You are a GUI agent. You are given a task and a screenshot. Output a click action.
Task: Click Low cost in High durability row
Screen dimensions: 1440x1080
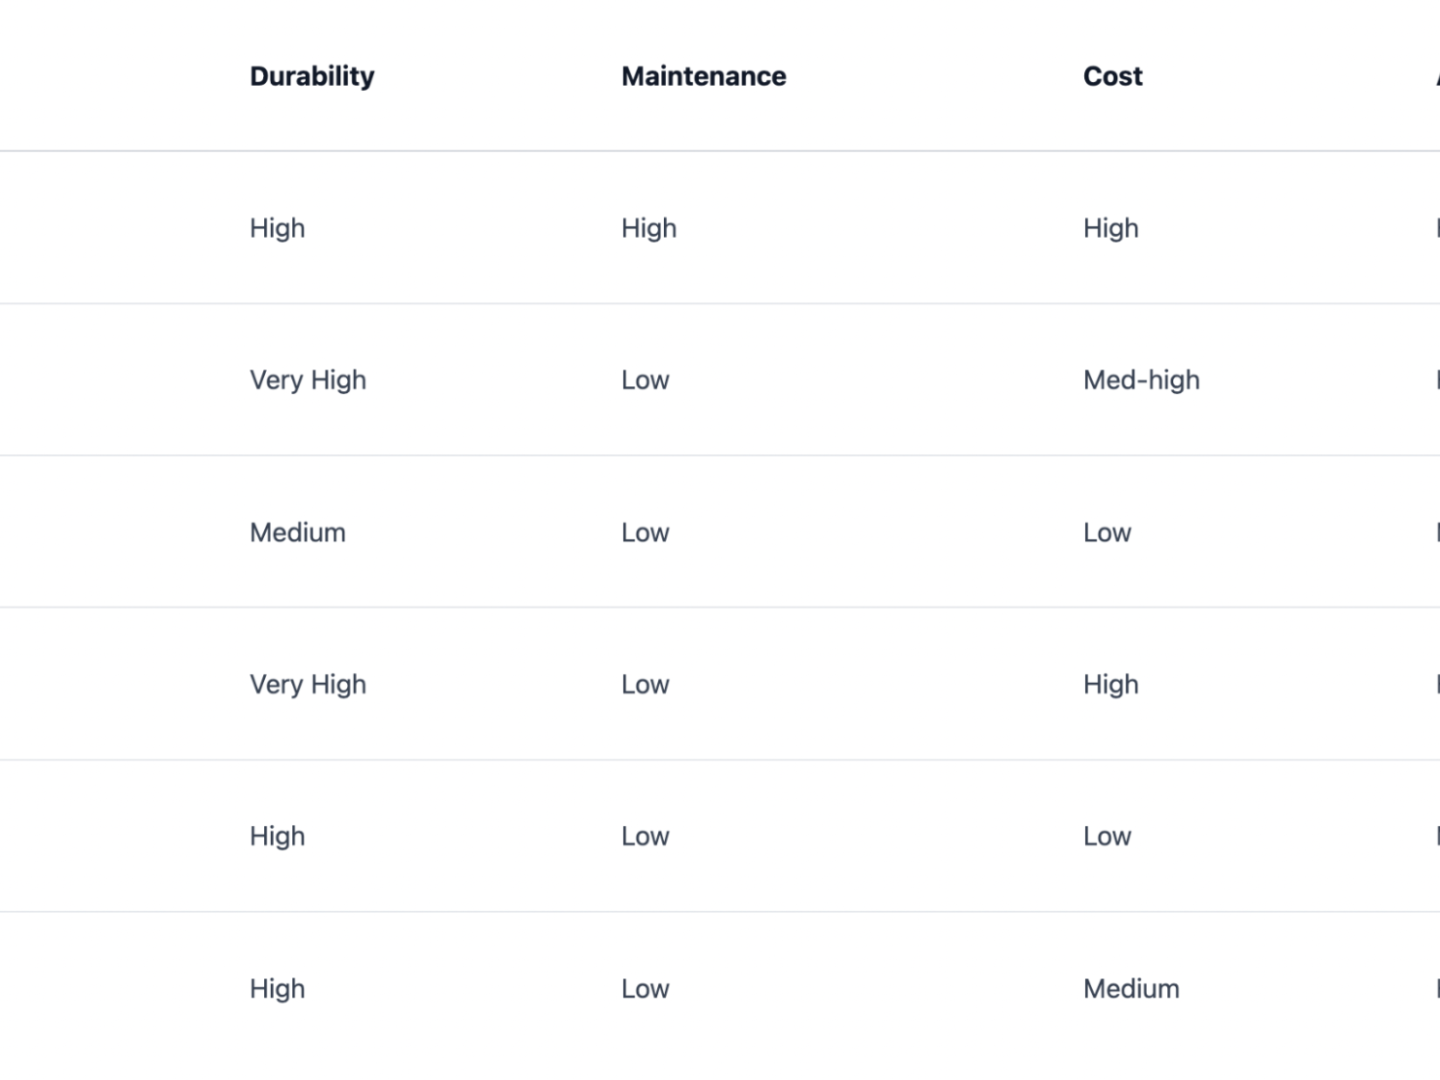[x=1107, y=836]
